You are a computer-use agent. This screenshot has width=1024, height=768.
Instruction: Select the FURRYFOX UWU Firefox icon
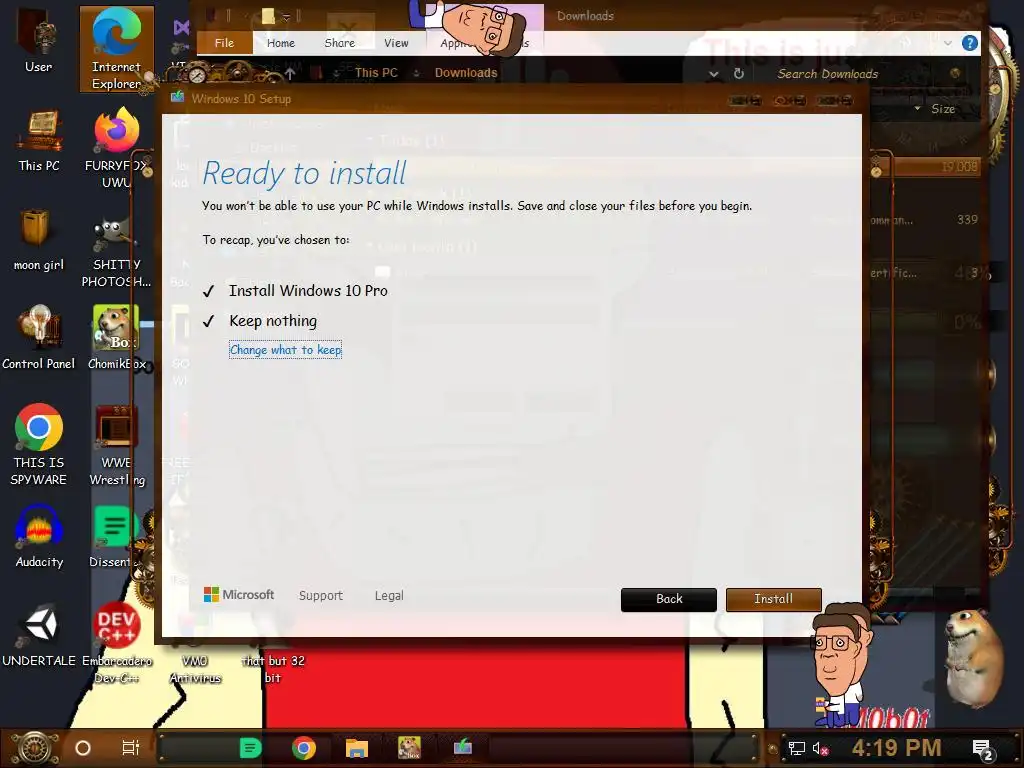pos(116,149)
